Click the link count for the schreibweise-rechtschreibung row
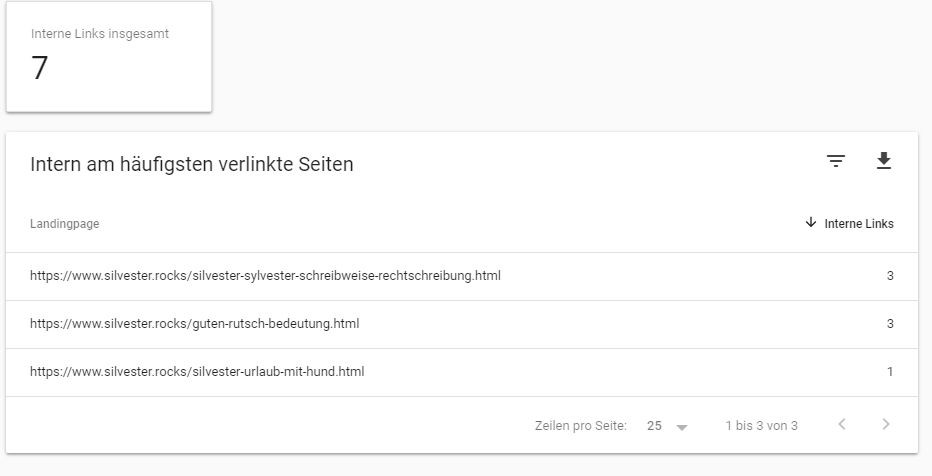This screenshot has height=476, width=932. click(890, 276)
